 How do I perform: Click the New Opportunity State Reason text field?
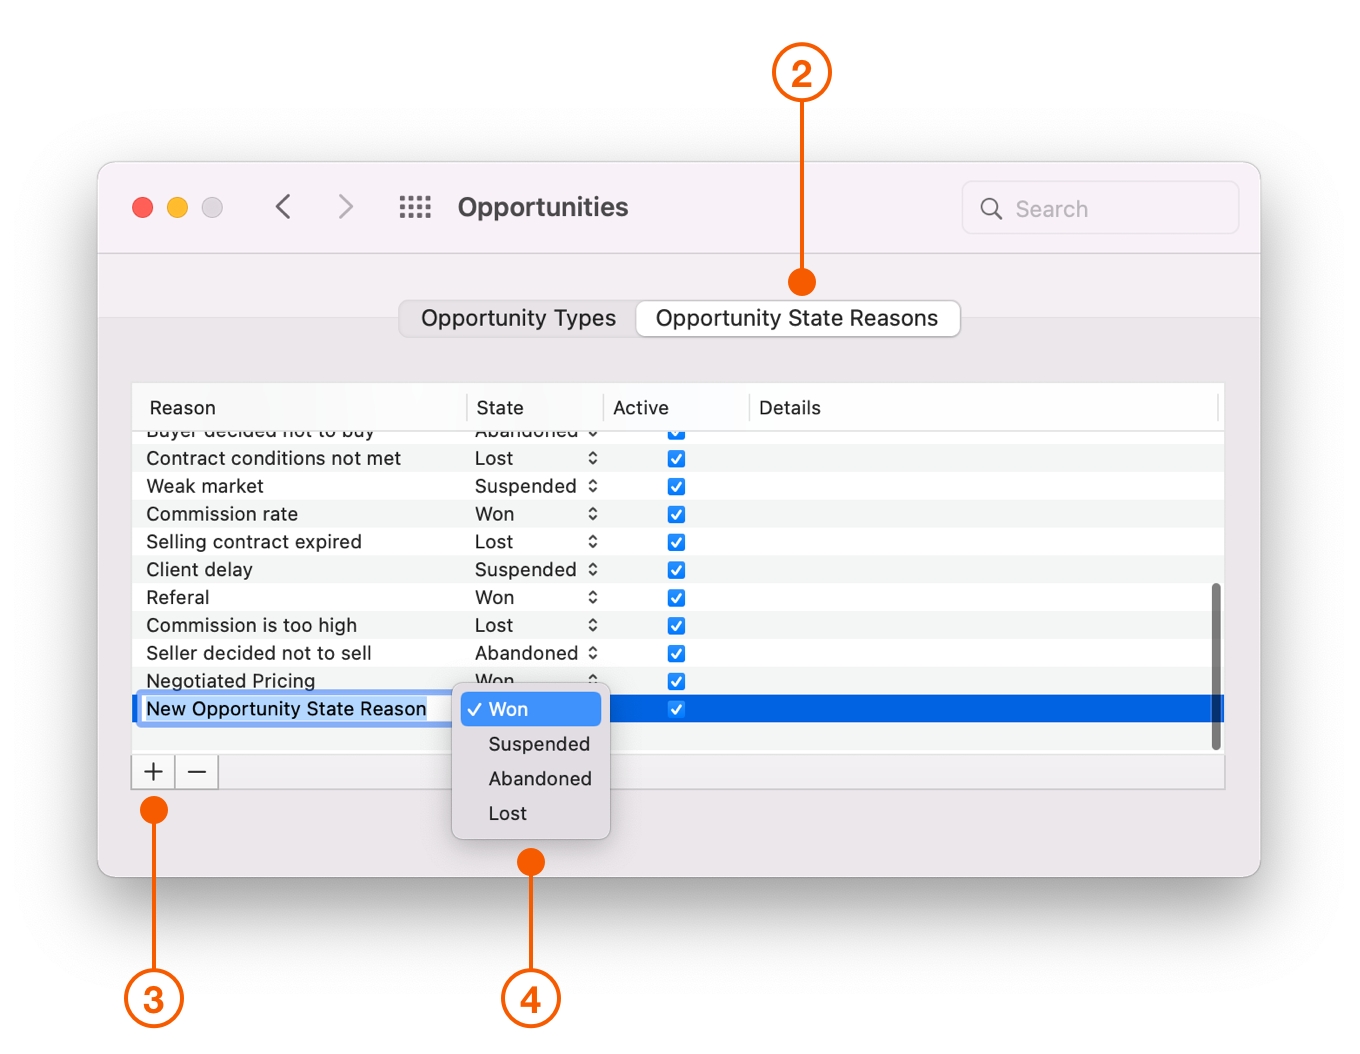coord(287,709)
